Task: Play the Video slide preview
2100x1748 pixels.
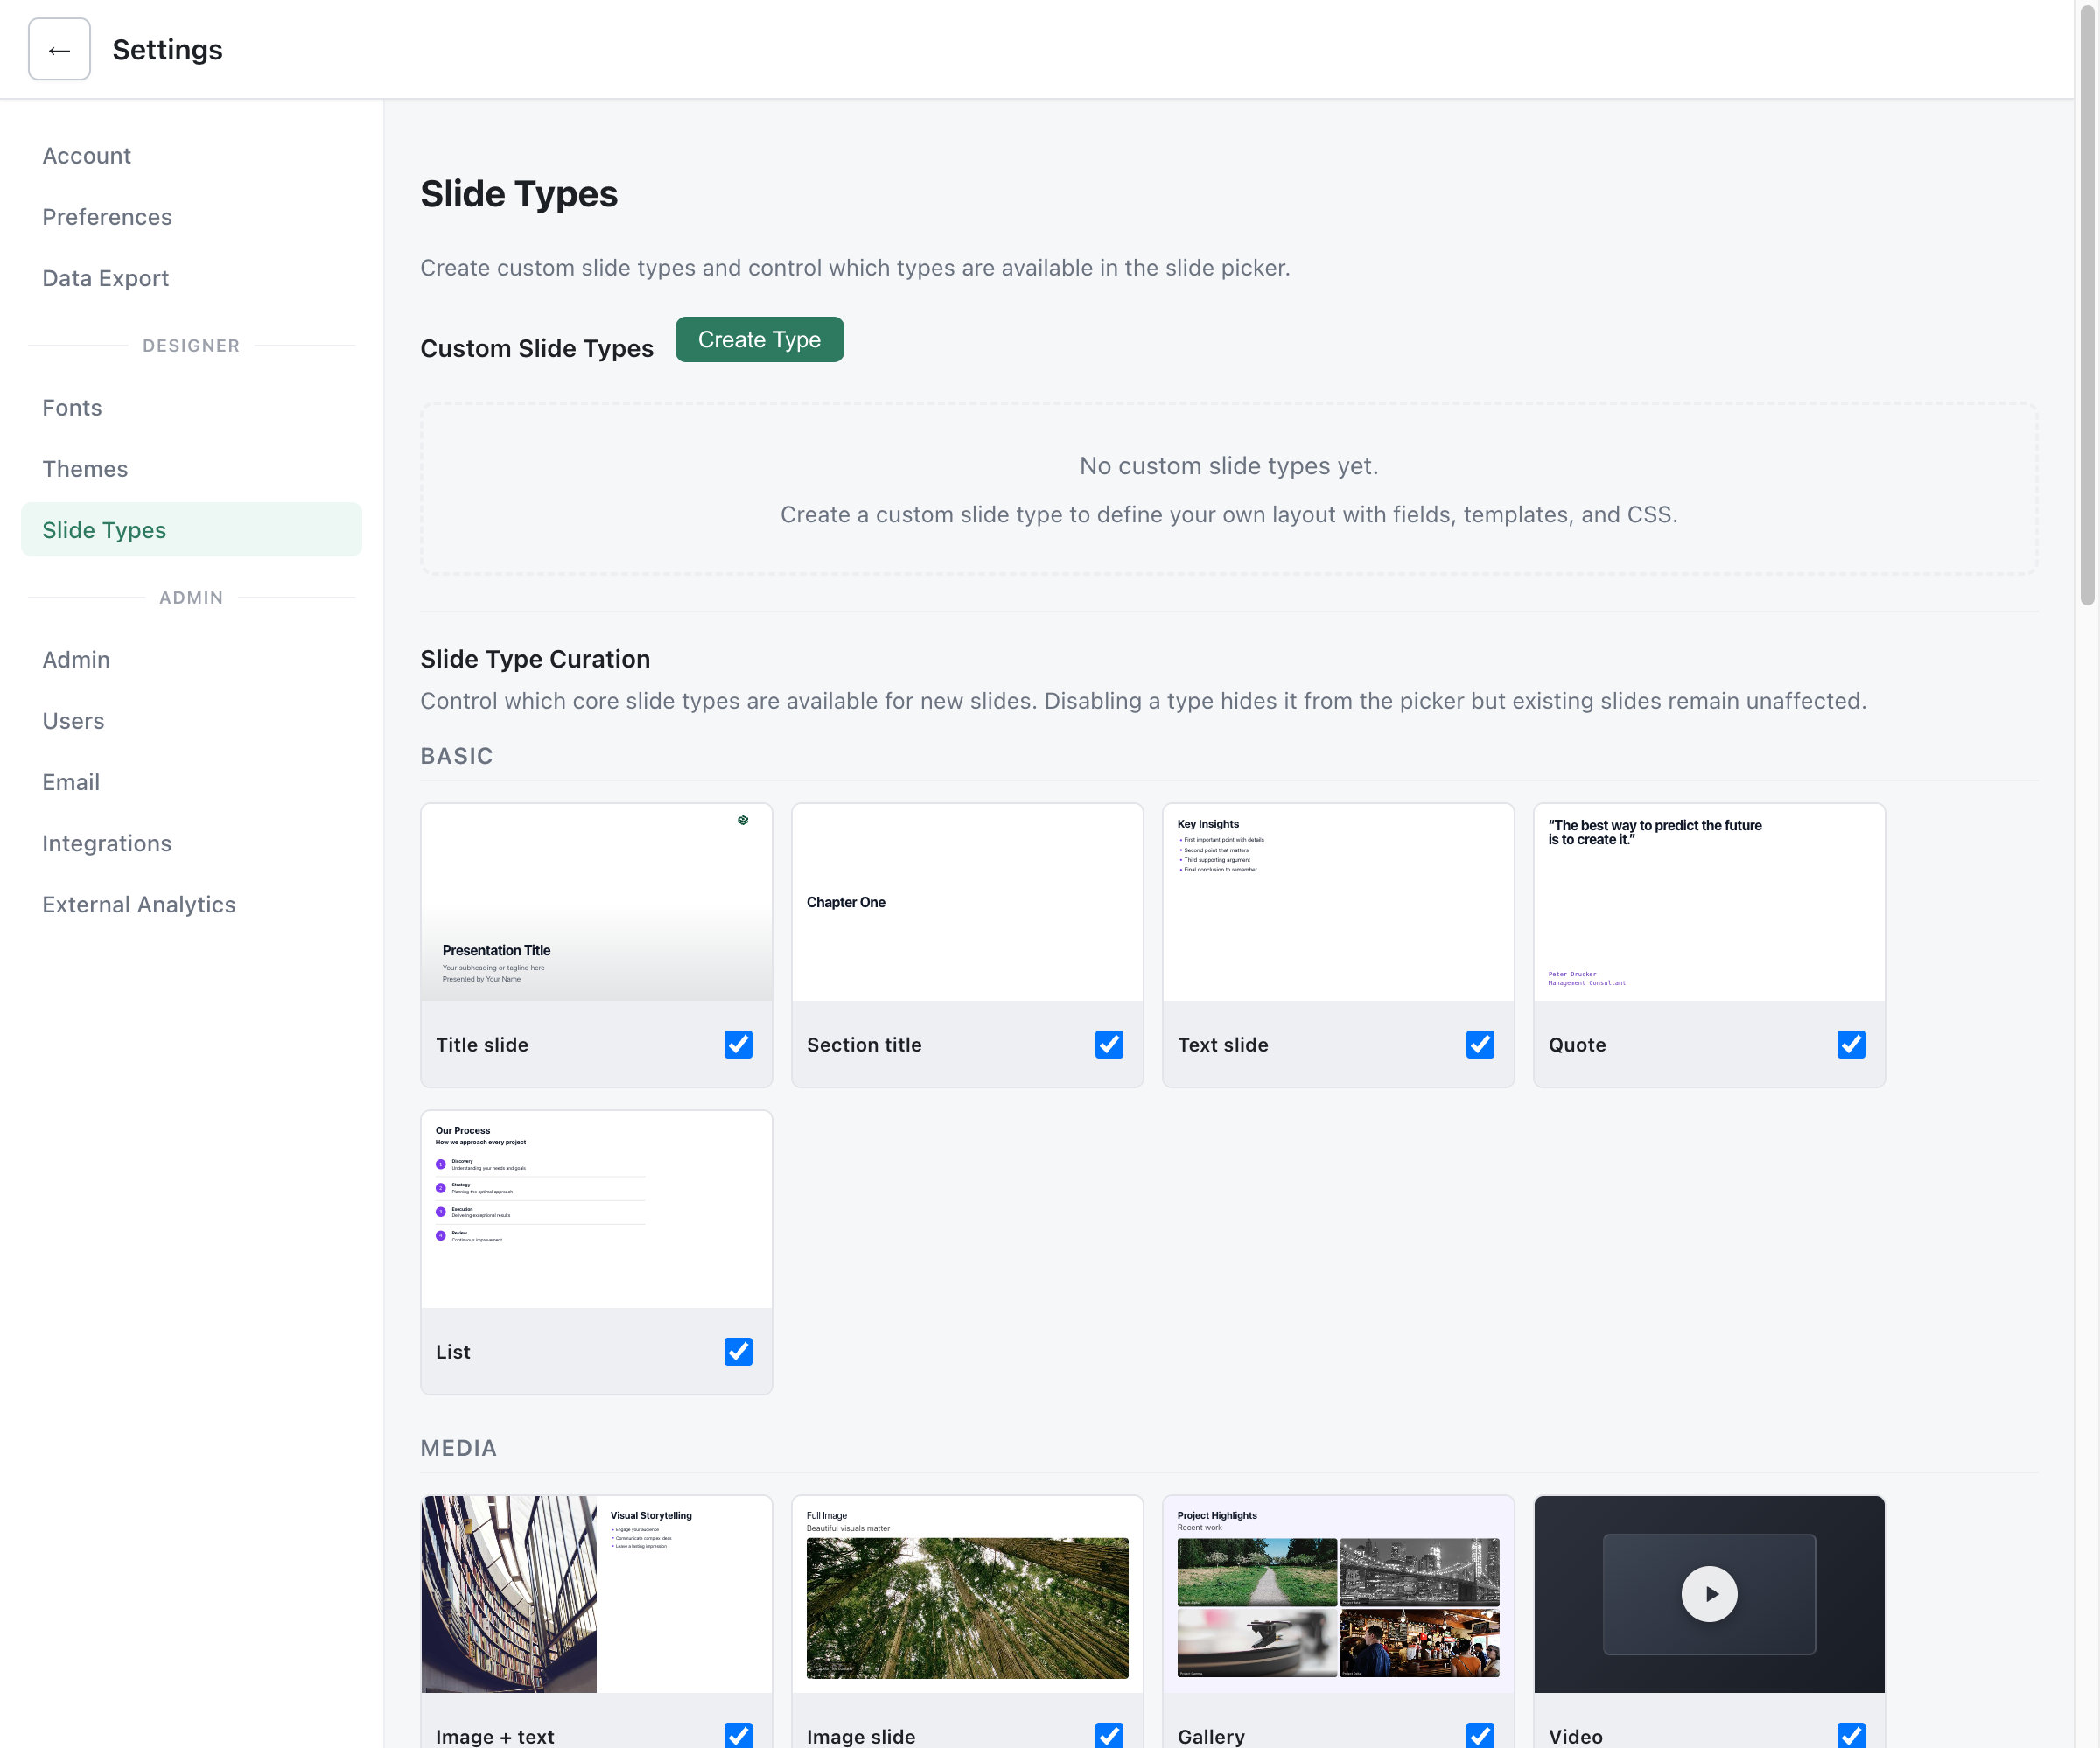Action: 1709,1593
